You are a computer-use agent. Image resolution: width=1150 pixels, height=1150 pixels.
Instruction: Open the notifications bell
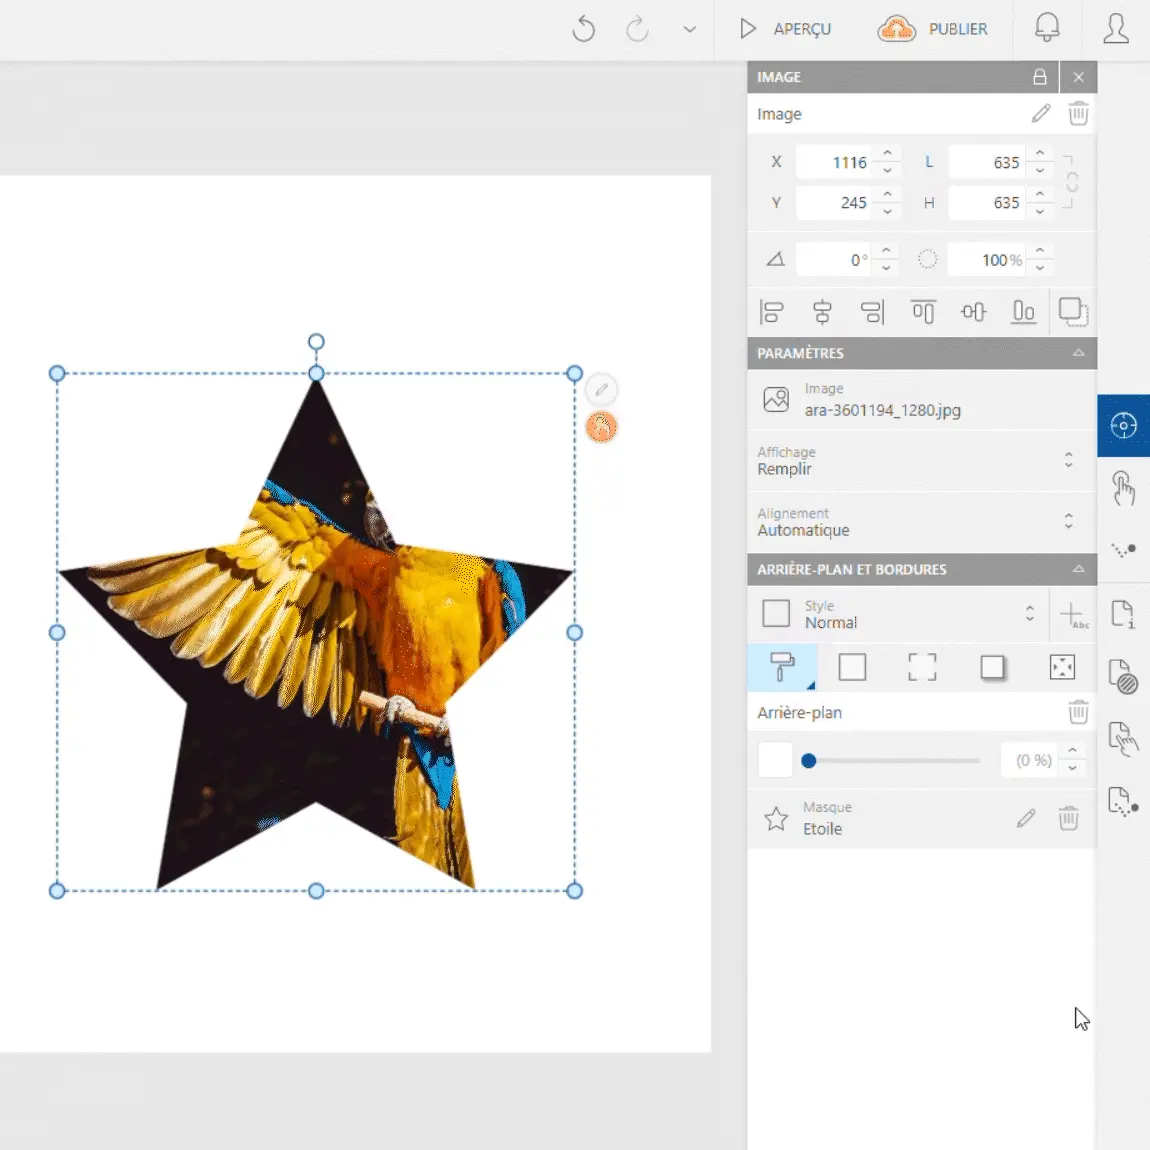click(x=1046, y=29)
